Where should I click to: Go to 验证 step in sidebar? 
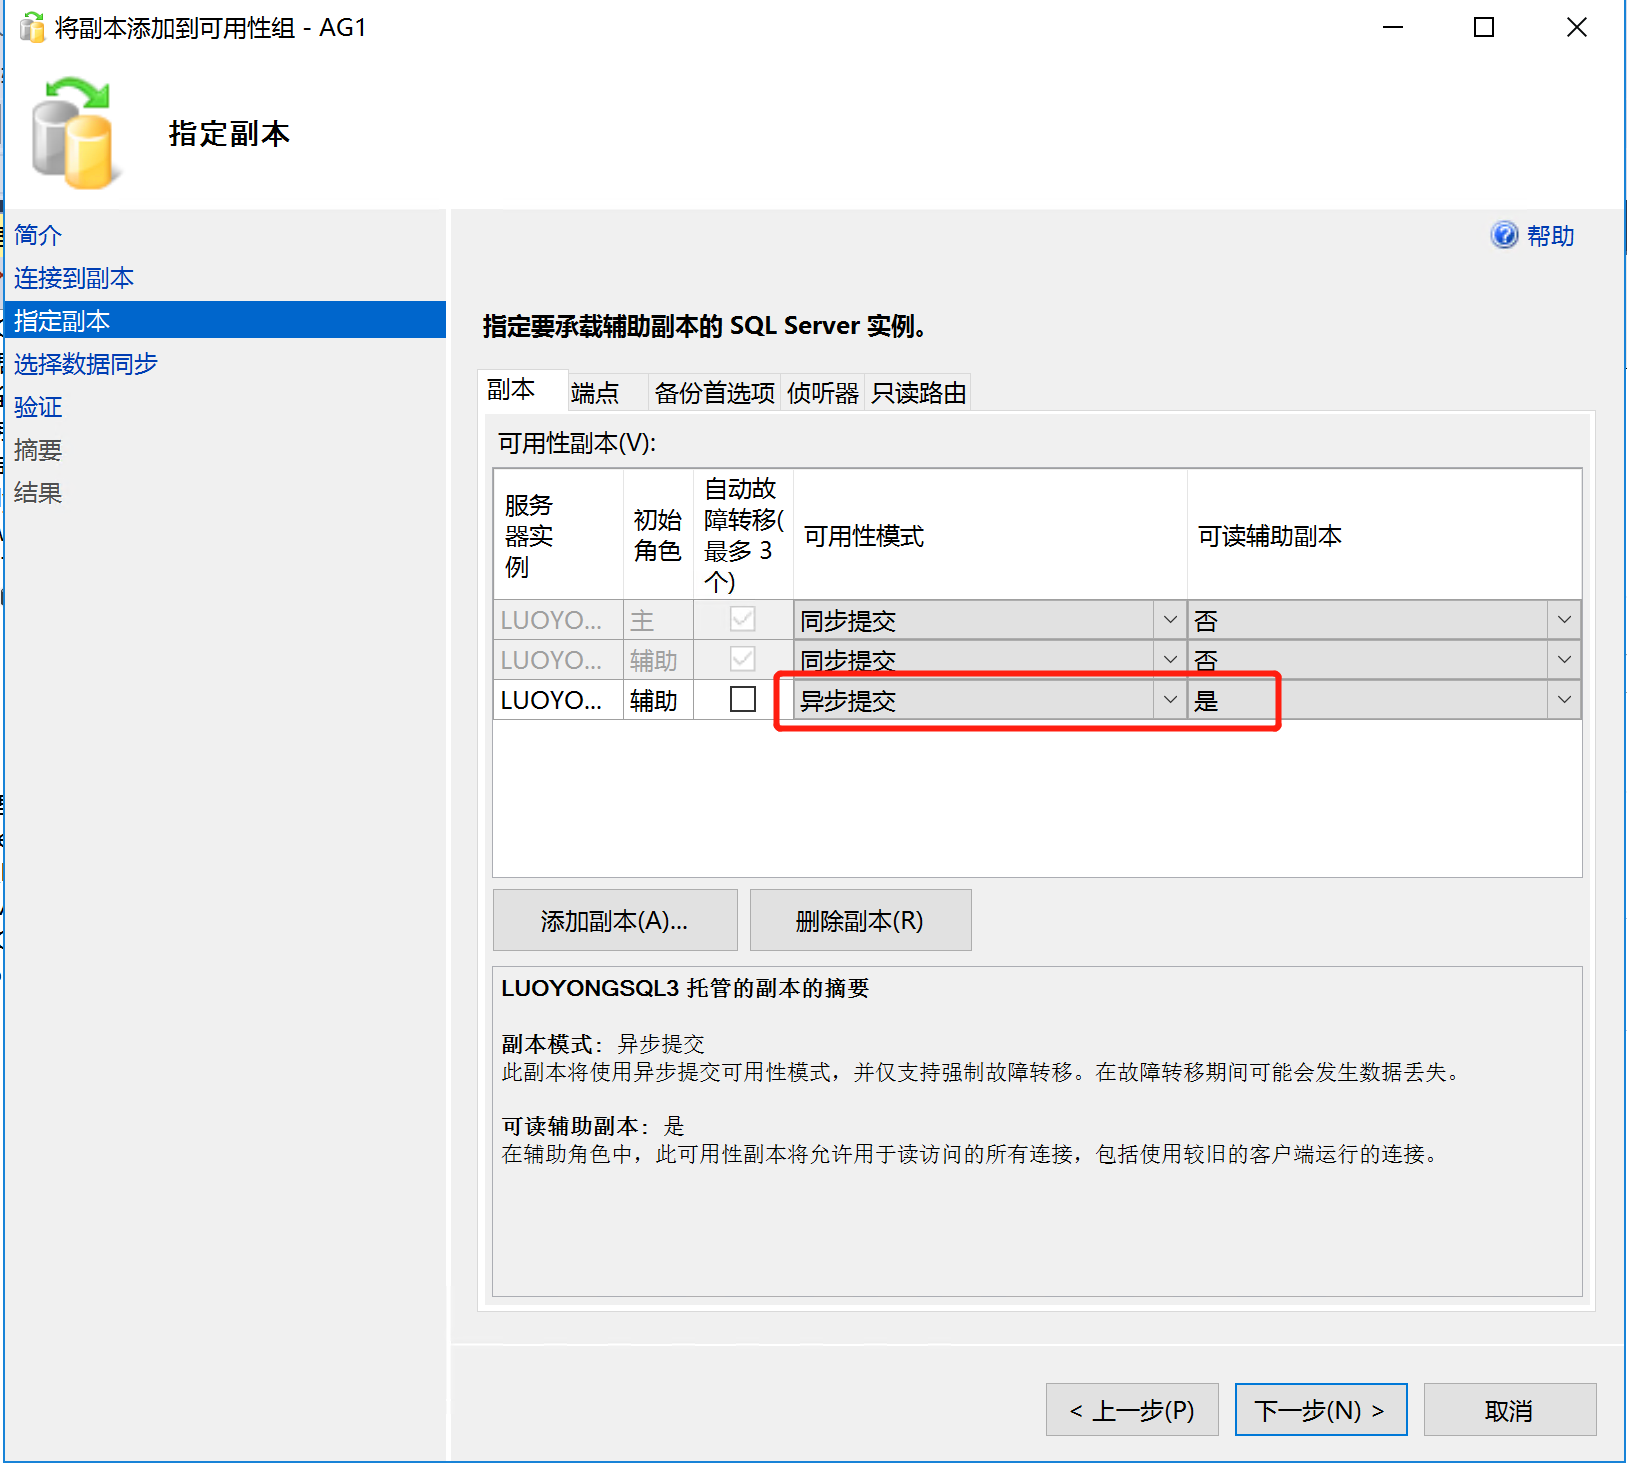[x=38, y=407]
